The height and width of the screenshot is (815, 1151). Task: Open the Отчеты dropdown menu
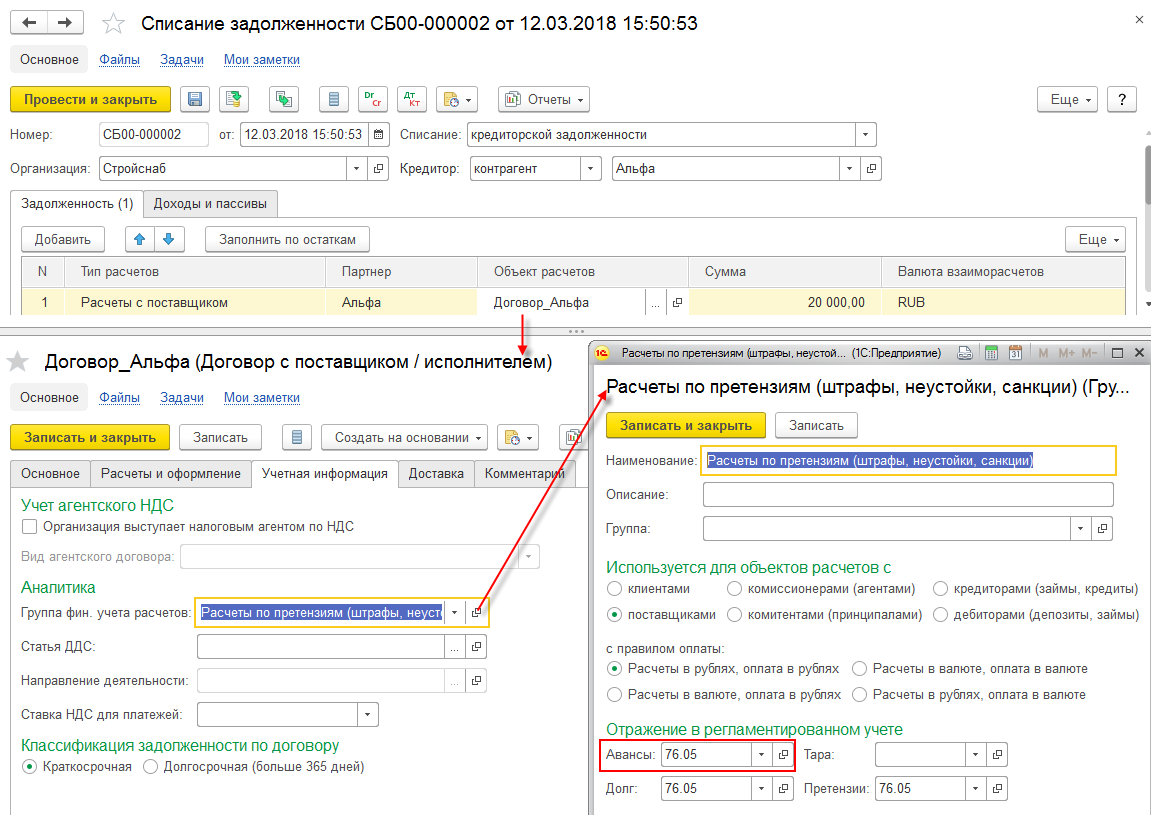point(545,99)
